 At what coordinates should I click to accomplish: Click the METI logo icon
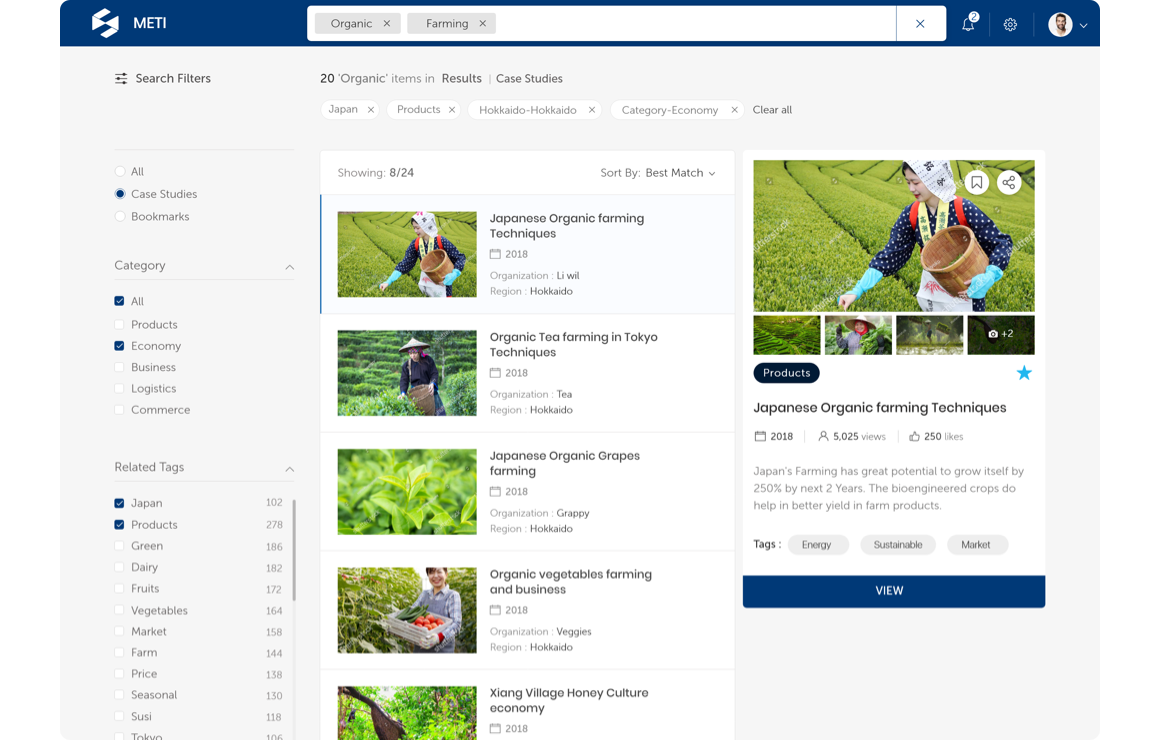(105, 23)
